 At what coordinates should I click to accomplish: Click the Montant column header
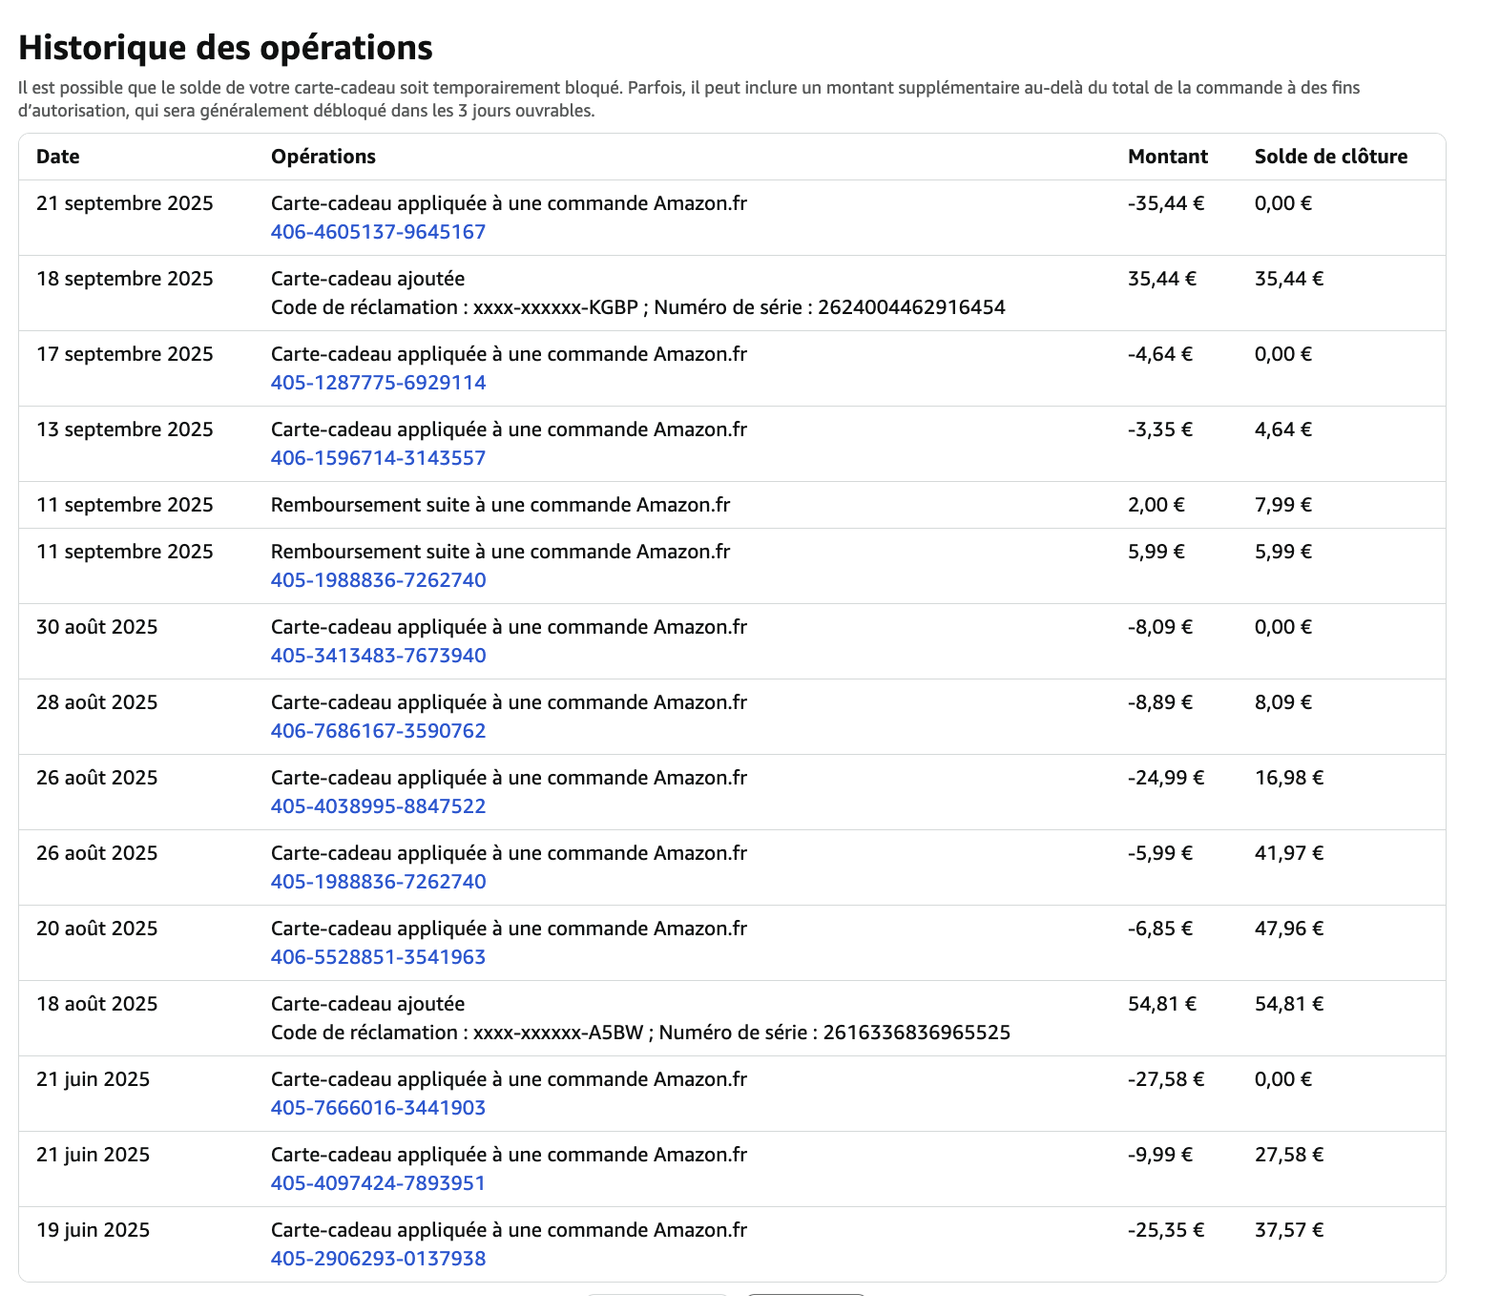1167,157
